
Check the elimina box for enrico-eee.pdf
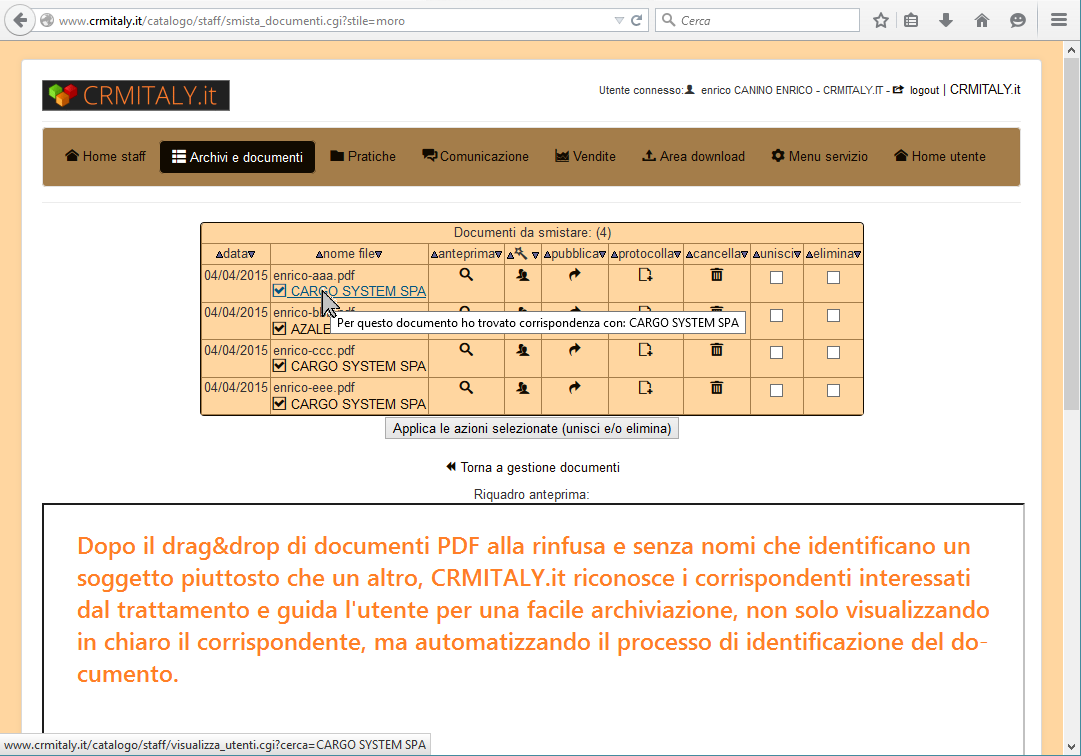click(834, 391)
